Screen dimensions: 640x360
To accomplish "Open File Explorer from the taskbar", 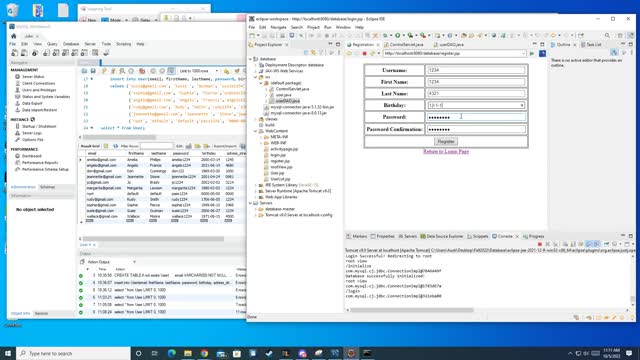I will (188, 353).
